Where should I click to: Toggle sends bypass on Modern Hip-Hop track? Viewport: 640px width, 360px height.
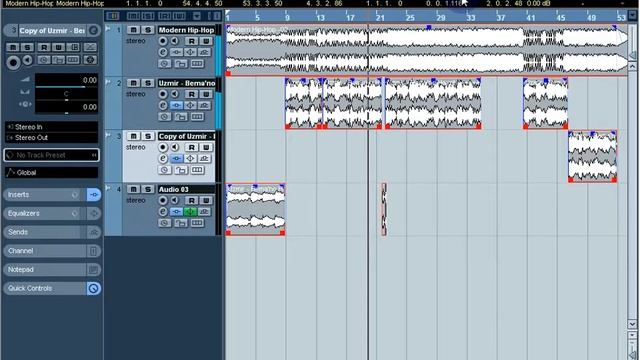pos(204,52)
